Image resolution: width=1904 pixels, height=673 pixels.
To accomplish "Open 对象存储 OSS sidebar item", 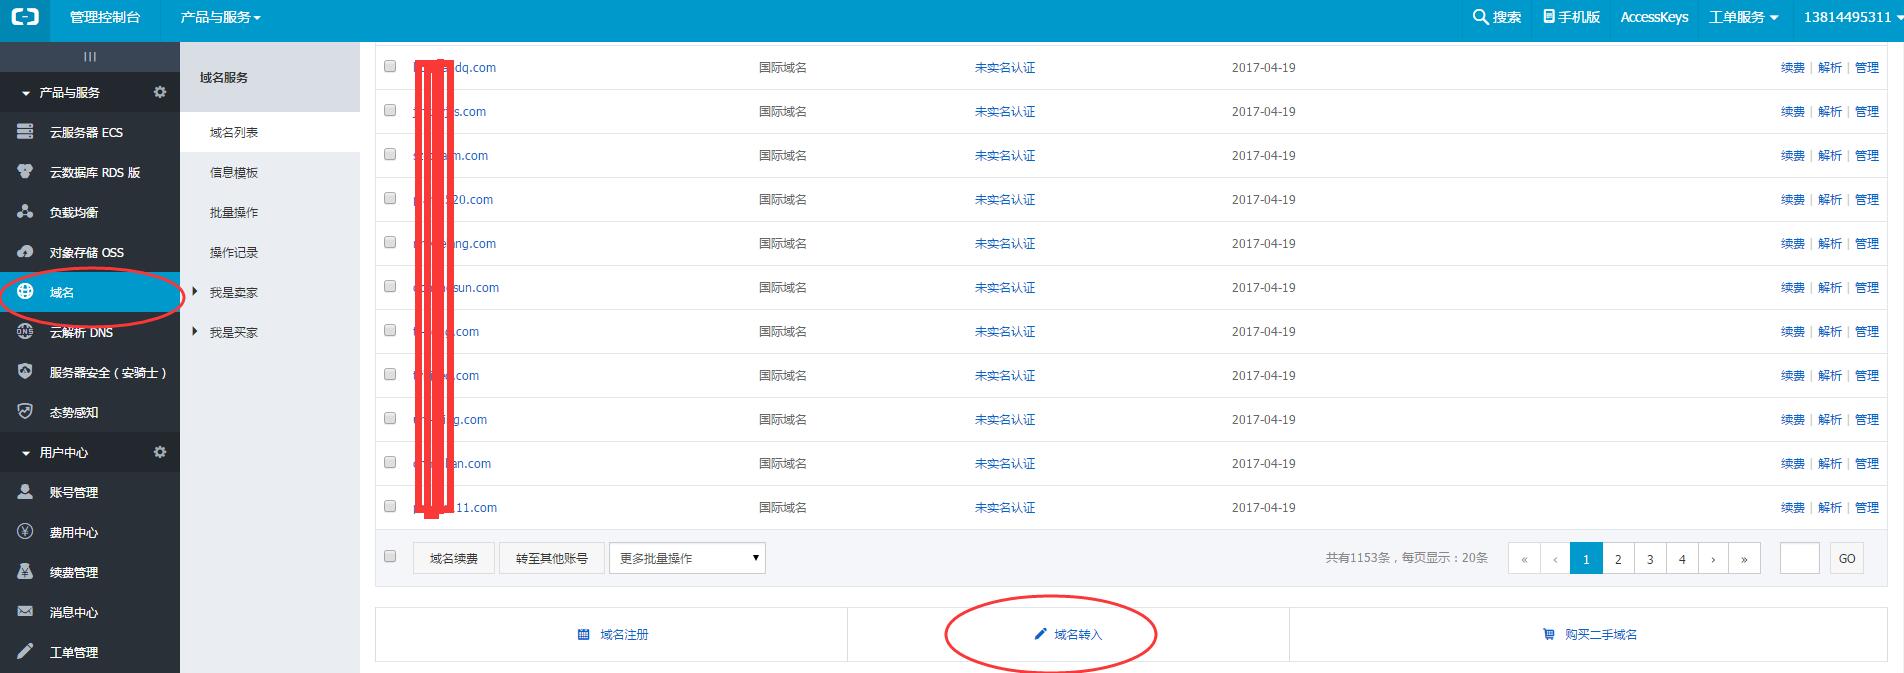I will click(90, 252).
